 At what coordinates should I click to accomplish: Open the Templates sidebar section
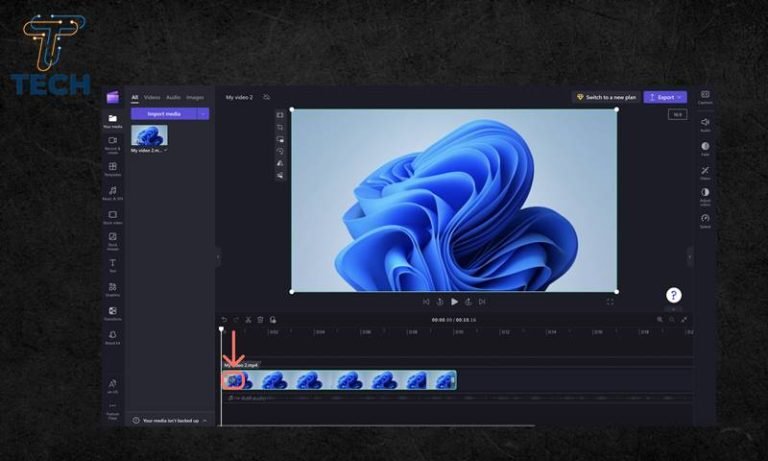[x=113, y=169]
